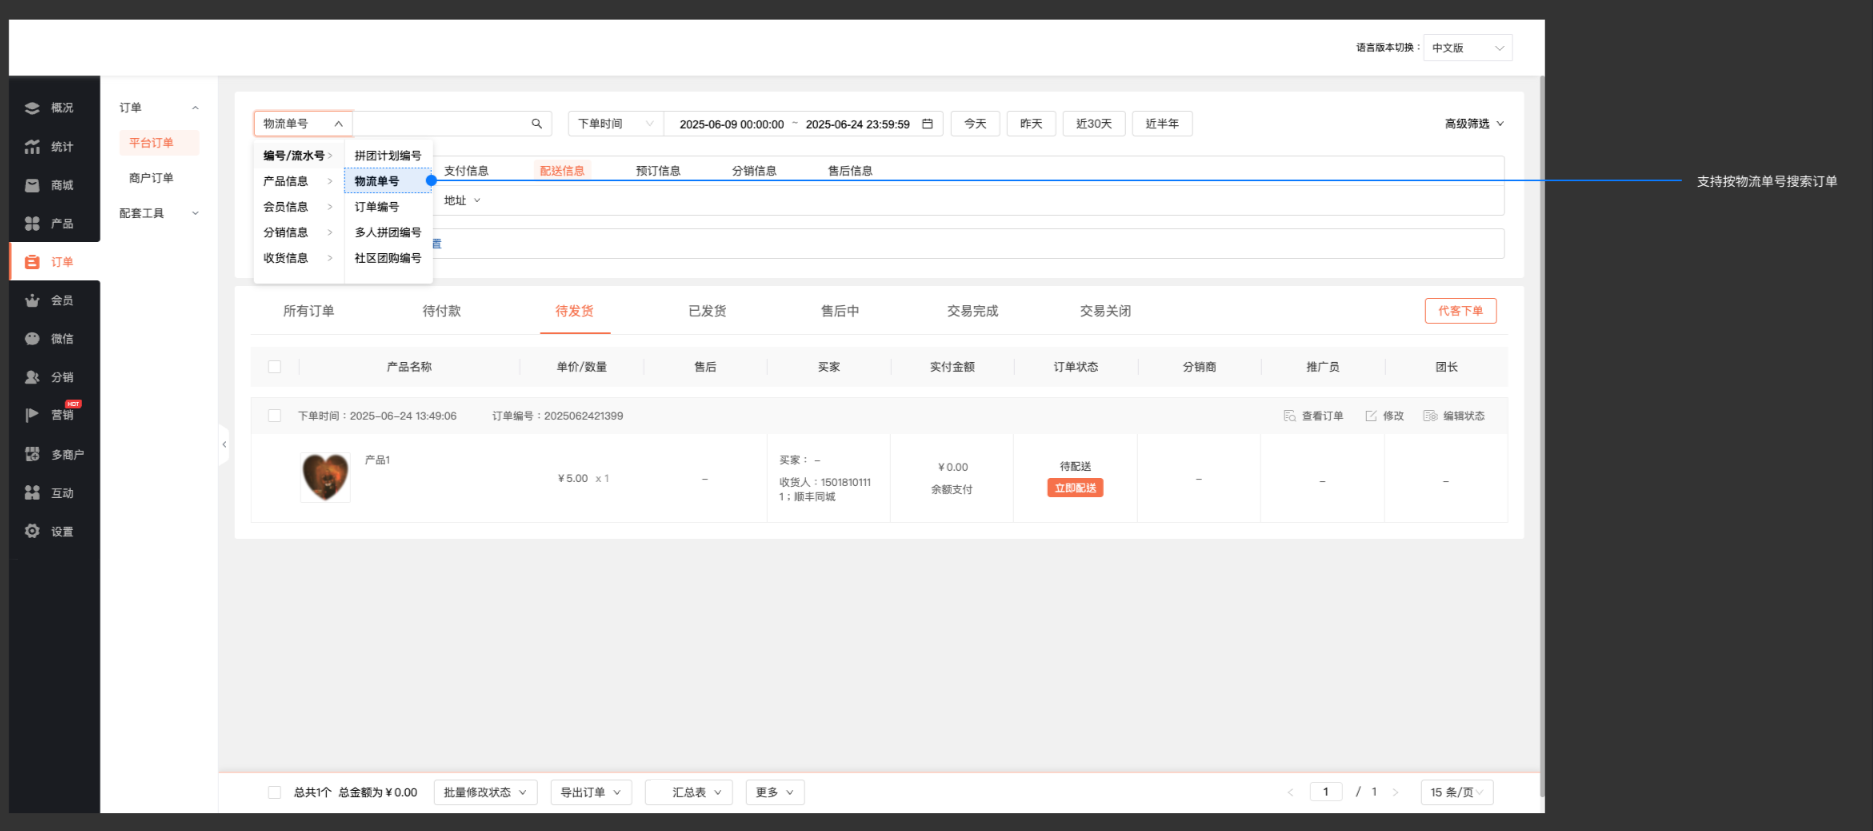Select 订单编号 from the dropdown menu

tap(377, 207)
